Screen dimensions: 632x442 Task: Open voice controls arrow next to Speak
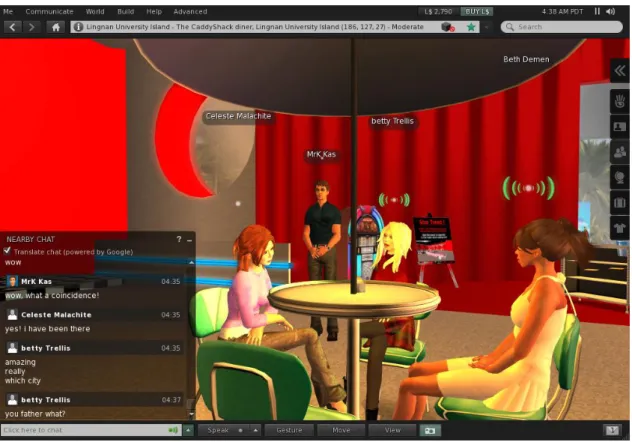coord(255,430)
